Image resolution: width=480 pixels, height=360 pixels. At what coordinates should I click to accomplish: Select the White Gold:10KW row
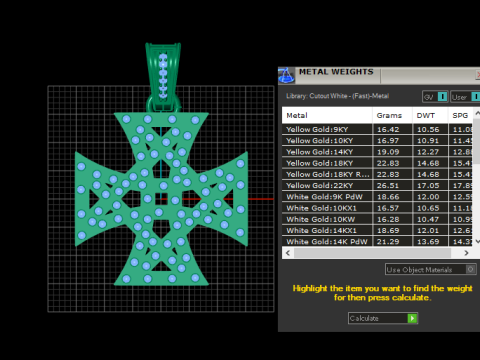coord(377,219)
